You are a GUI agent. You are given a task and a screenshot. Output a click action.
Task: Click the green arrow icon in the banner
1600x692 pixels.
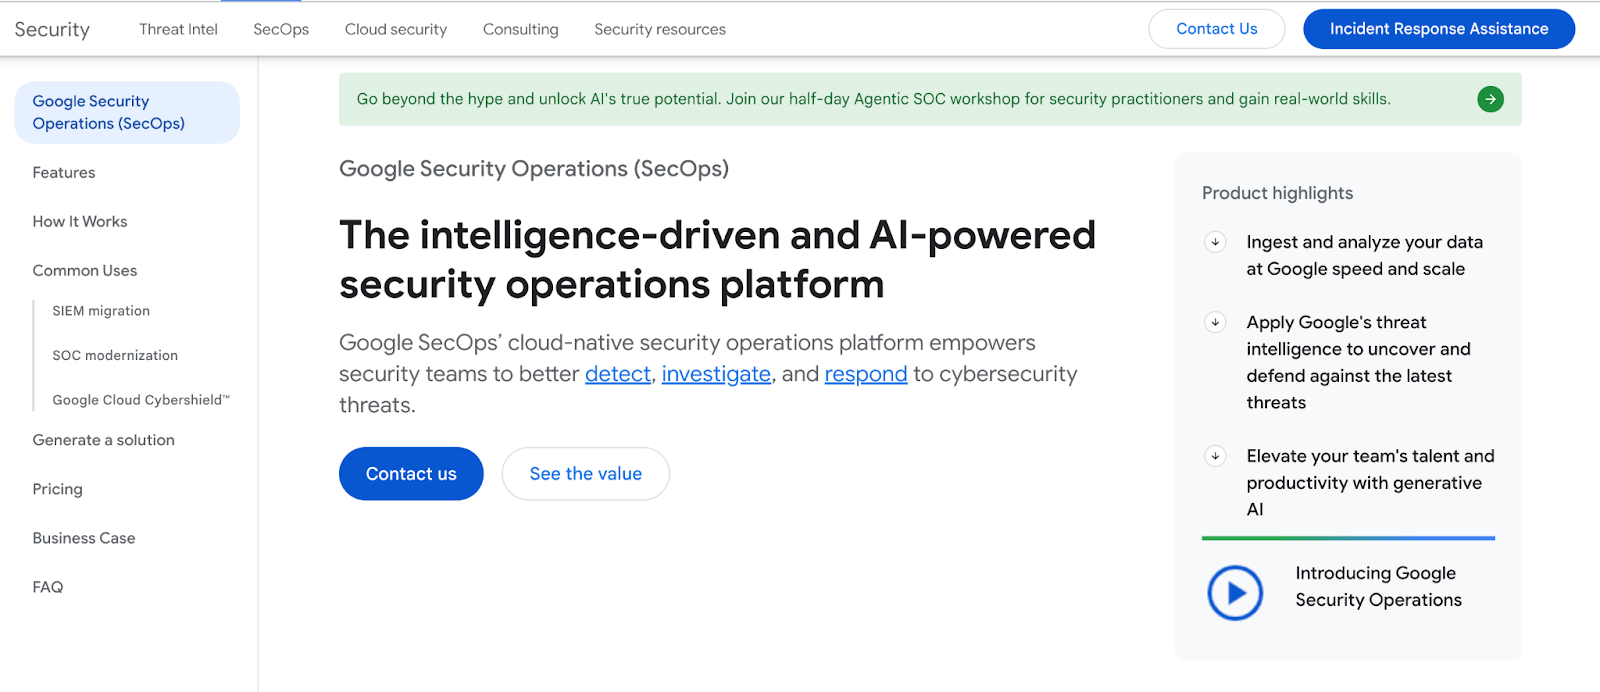1490,99
